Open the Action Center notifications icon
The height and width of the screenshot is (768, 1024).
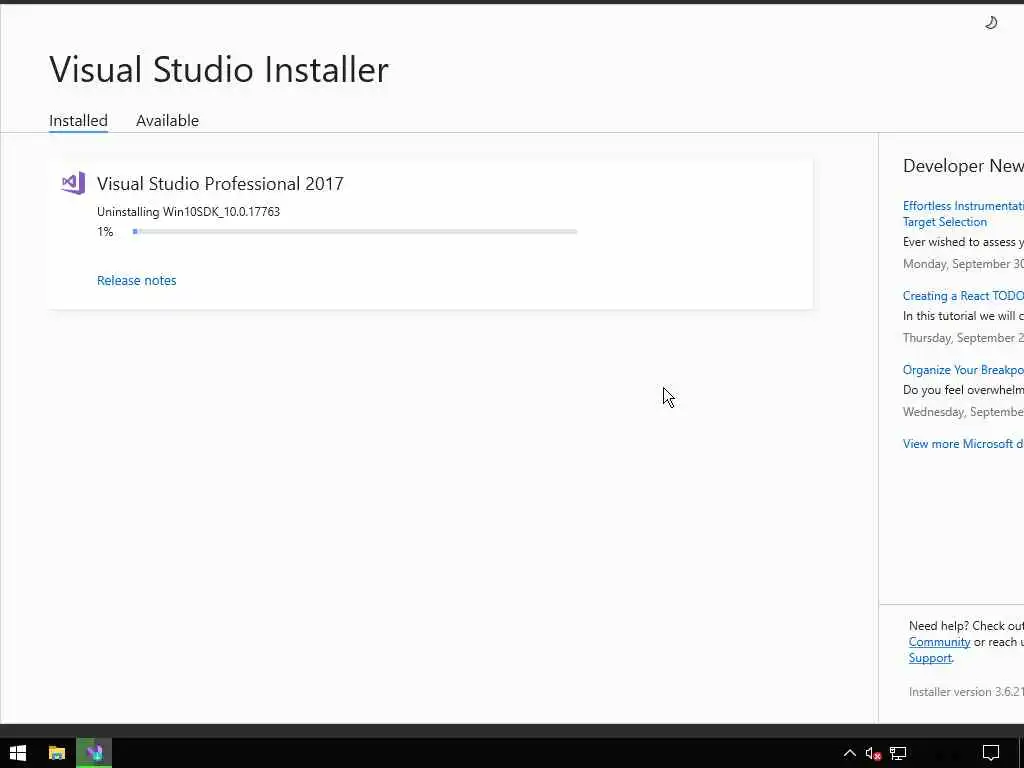[x=991, y=754]
